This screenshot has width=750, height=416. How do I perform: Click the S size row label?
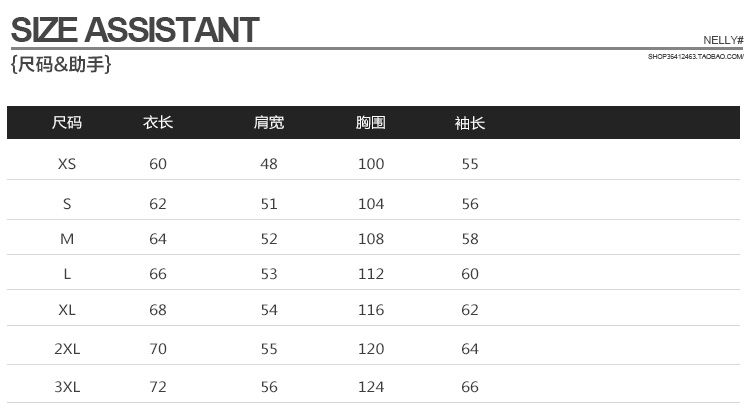67,204
